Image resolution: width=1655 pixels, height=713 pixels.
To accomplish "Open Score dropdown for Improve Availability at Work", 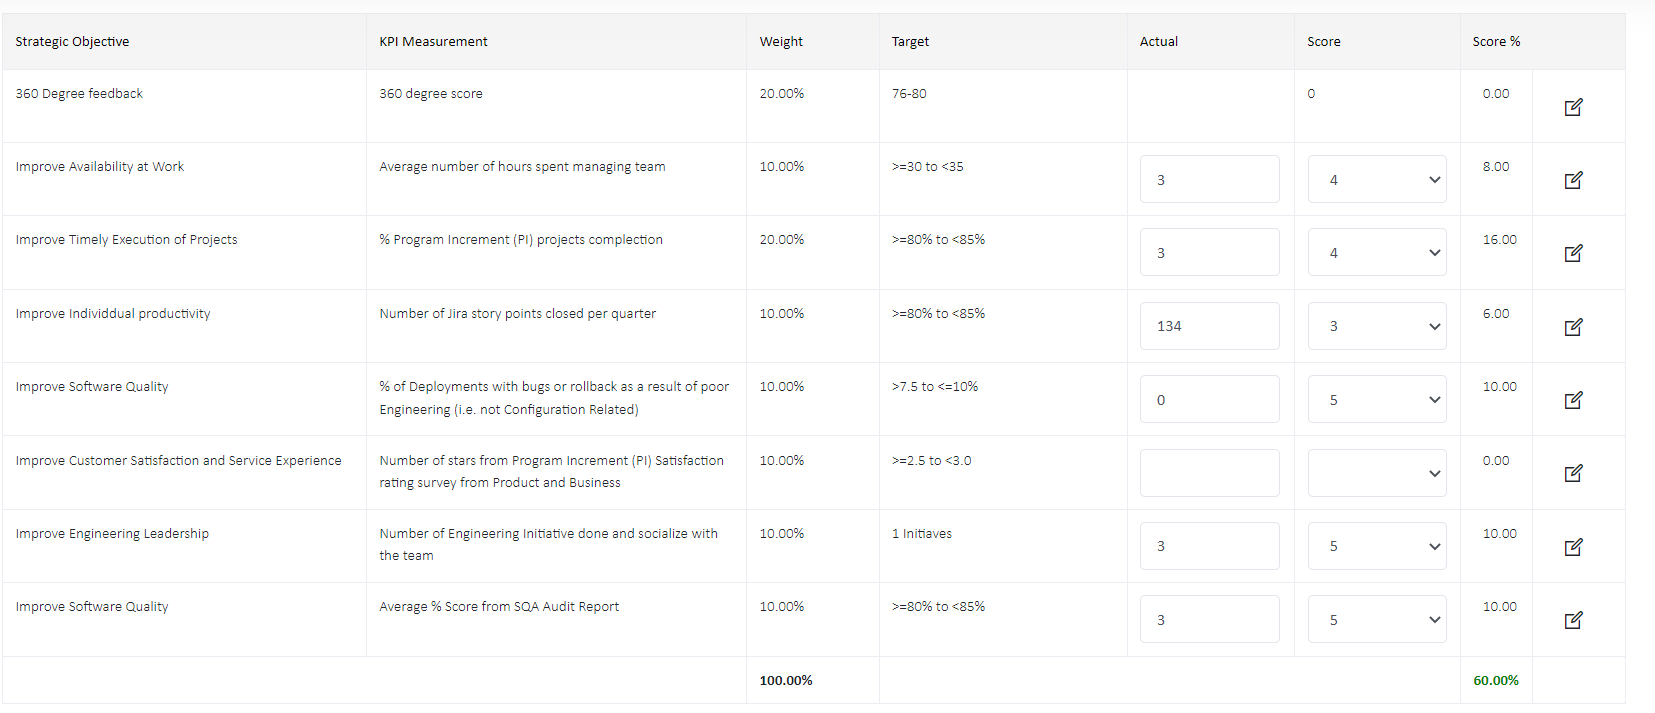I will (1376, 180).
